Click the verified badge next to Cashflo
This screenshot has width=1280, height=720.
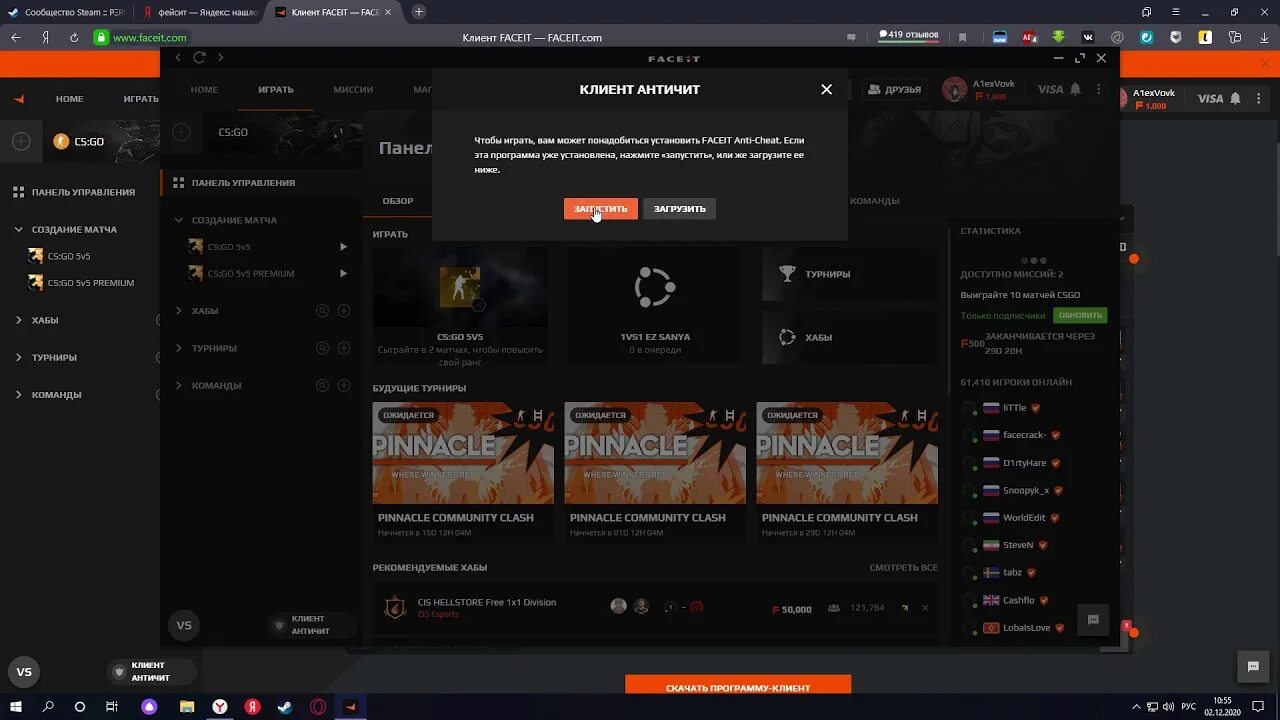(x=1042, y=600)
